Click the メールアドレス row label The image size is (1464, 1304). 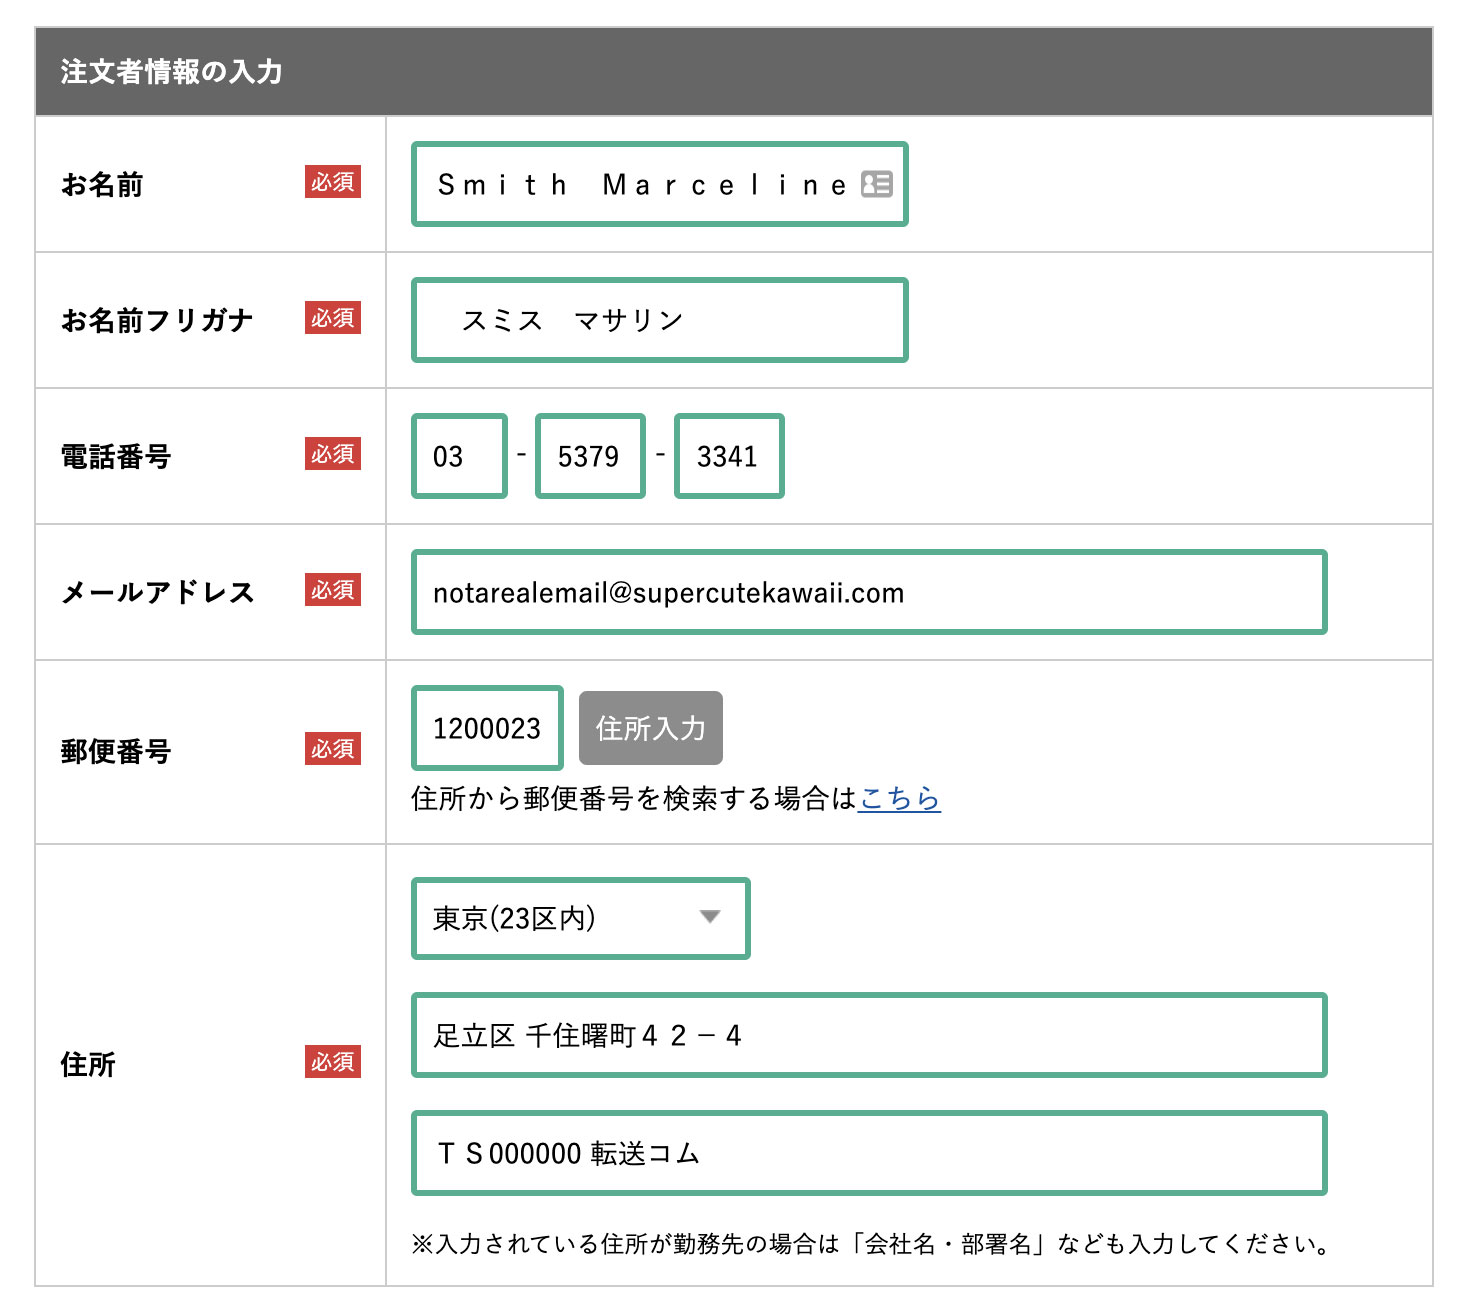(158, 593)
